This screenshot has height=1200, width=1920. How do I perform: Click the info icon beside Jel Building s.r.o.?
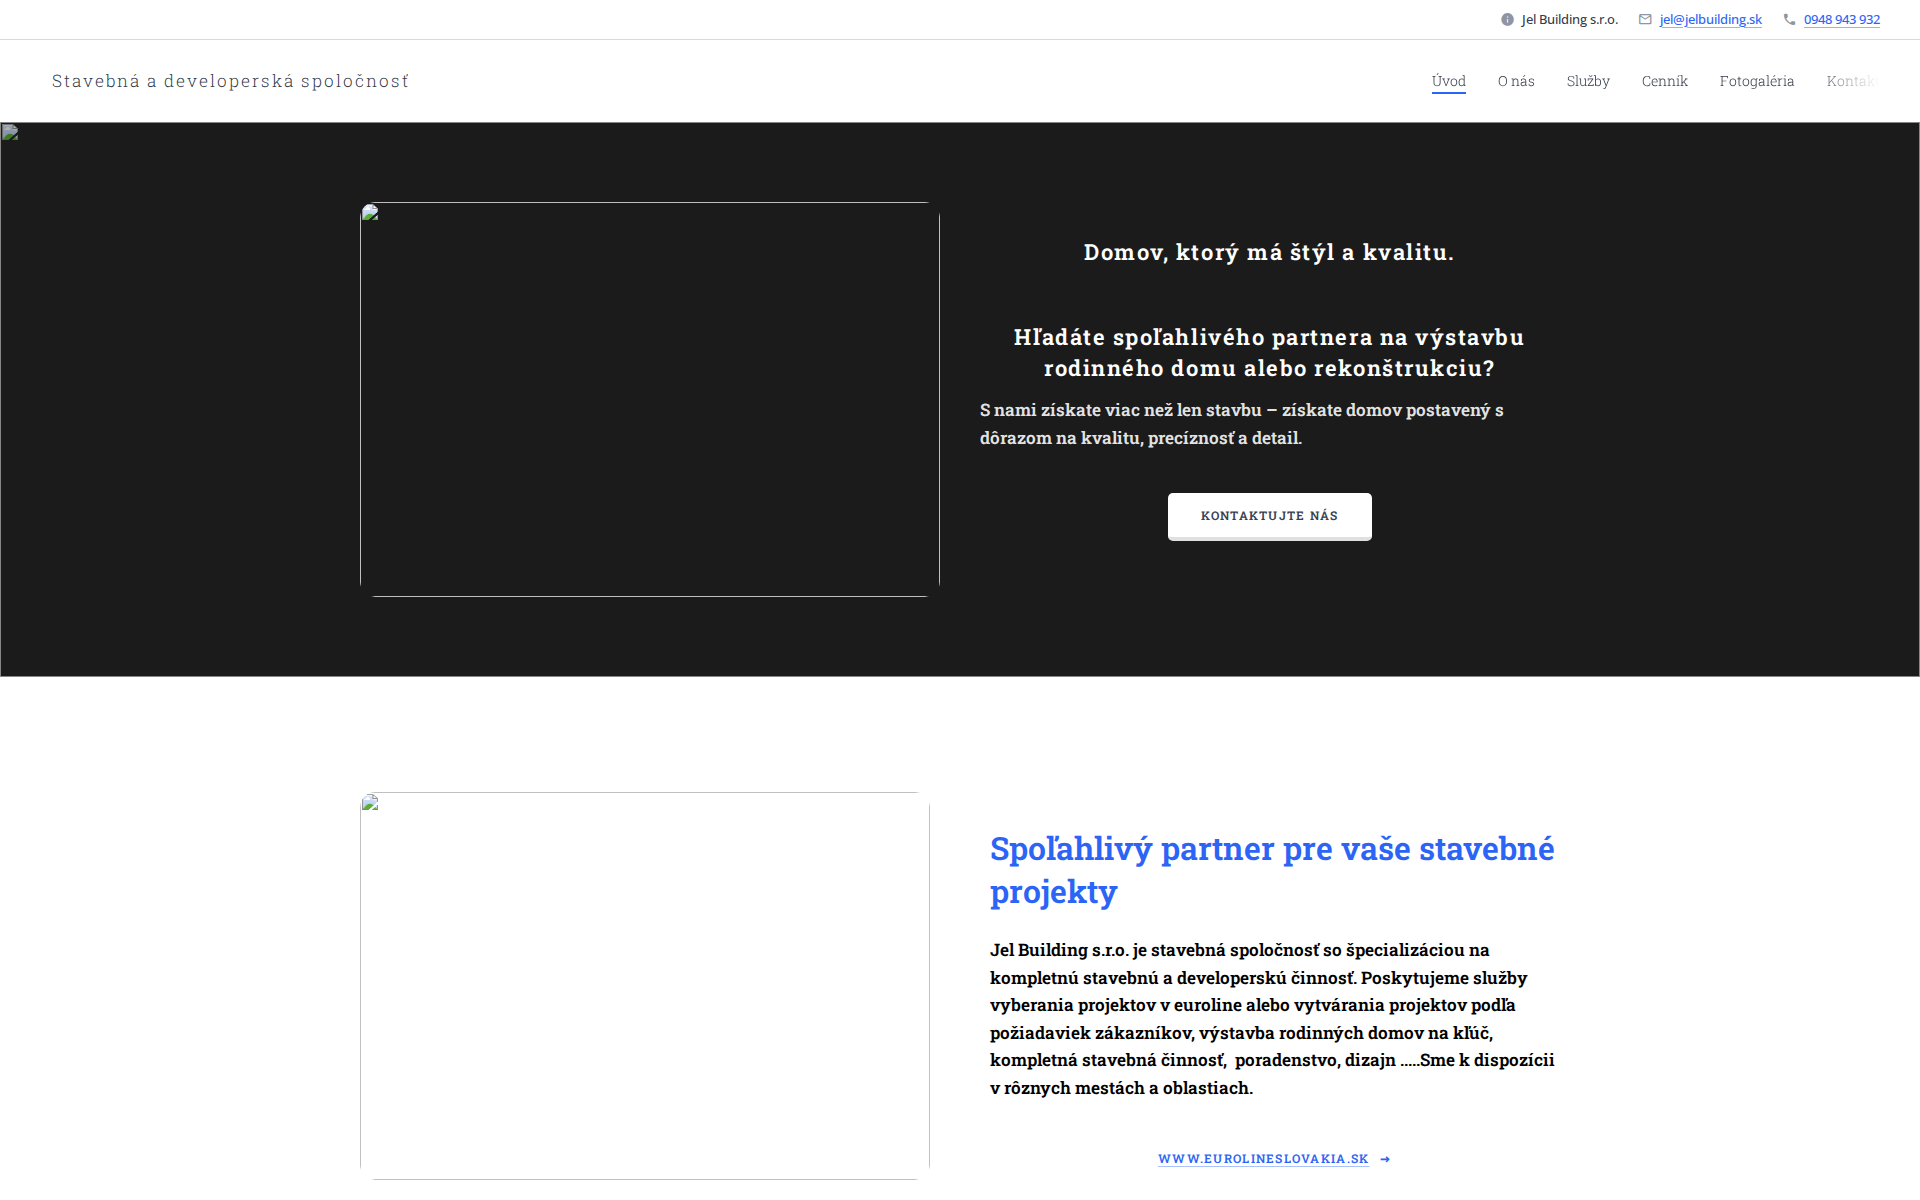[1507, 20]
